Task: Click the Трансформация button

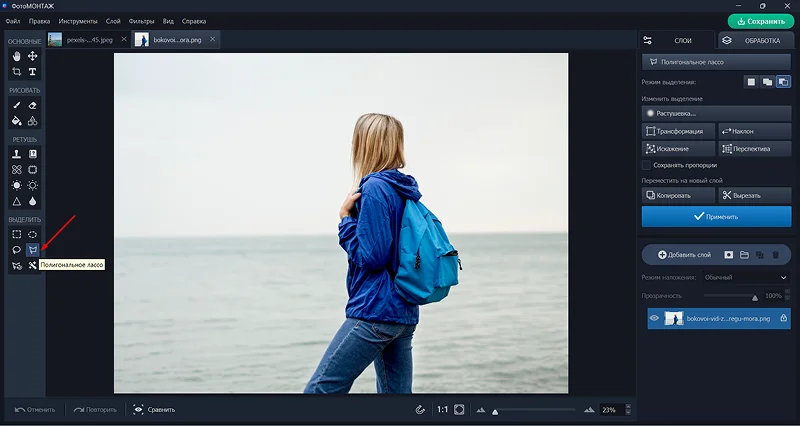Action: (x=678, y=131)
